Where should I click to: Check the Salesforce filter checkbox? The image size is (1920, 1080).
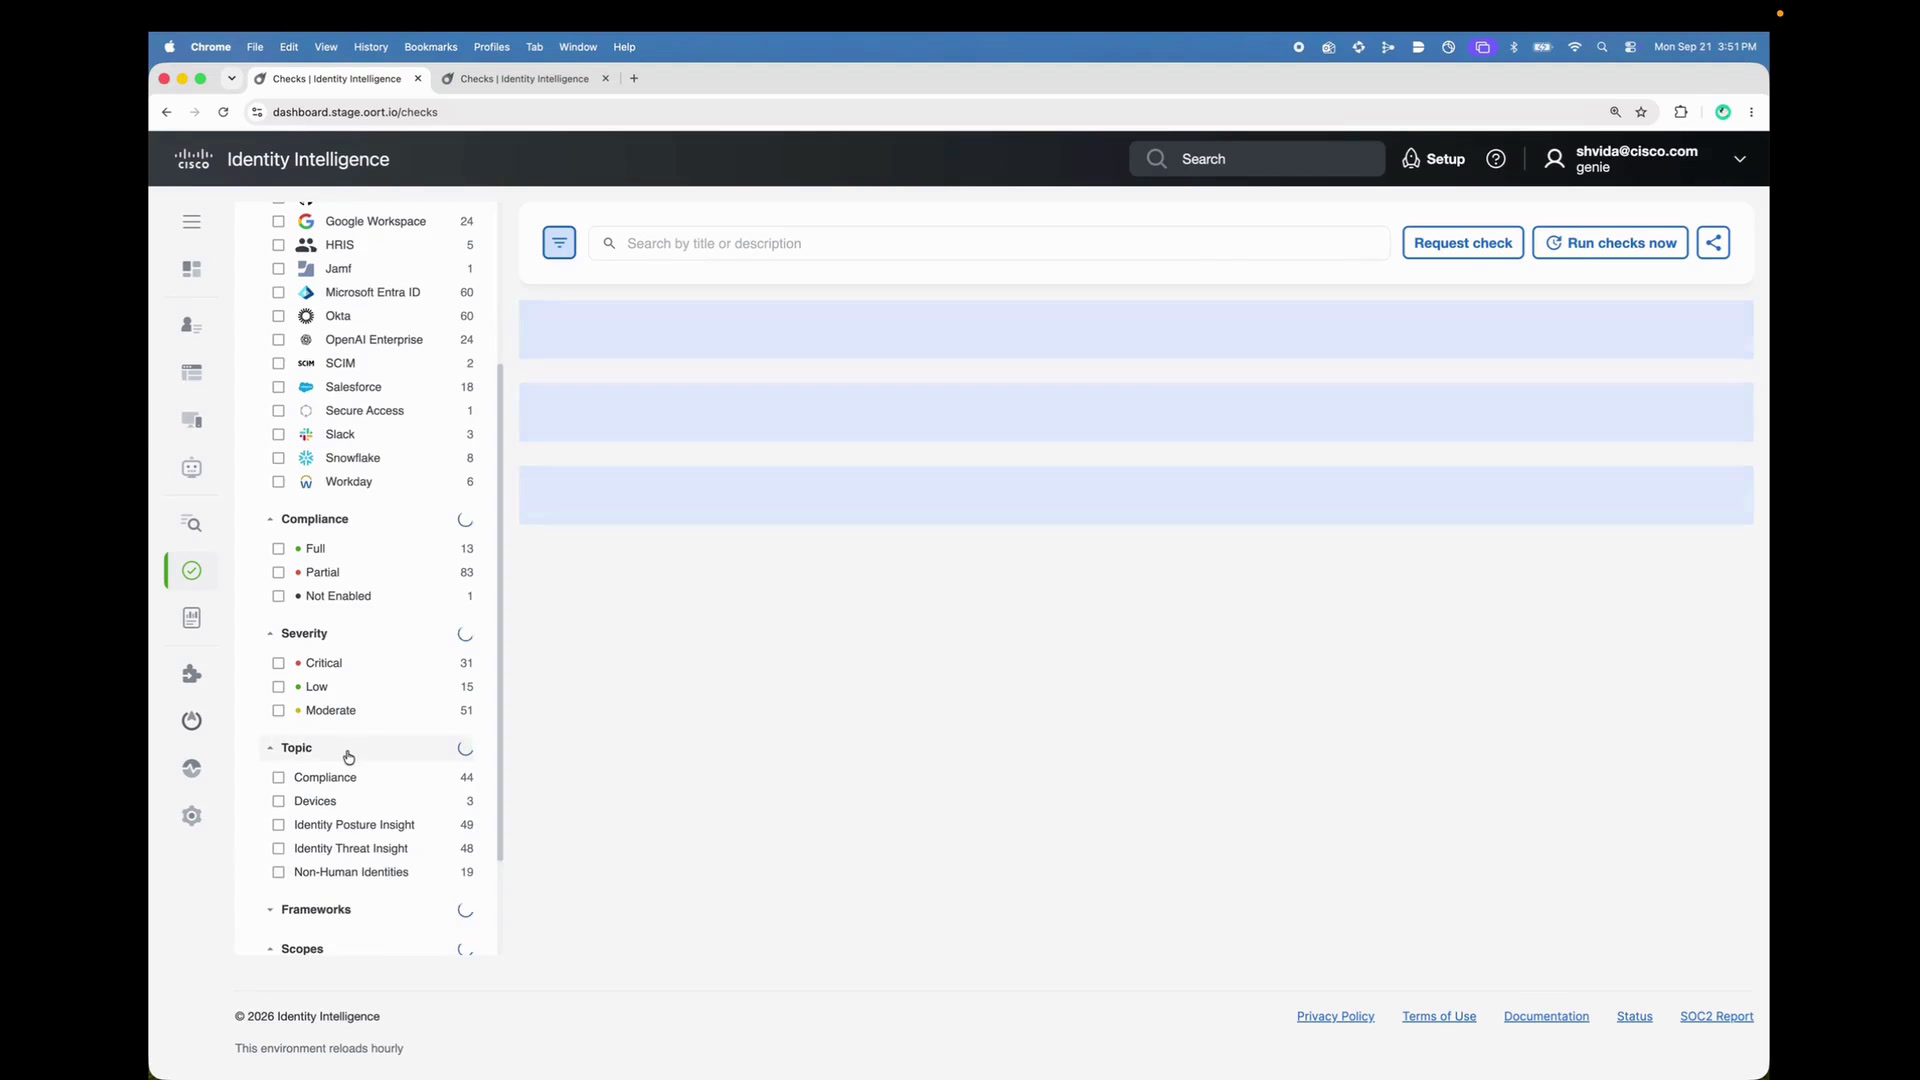(x=278, y=387)
